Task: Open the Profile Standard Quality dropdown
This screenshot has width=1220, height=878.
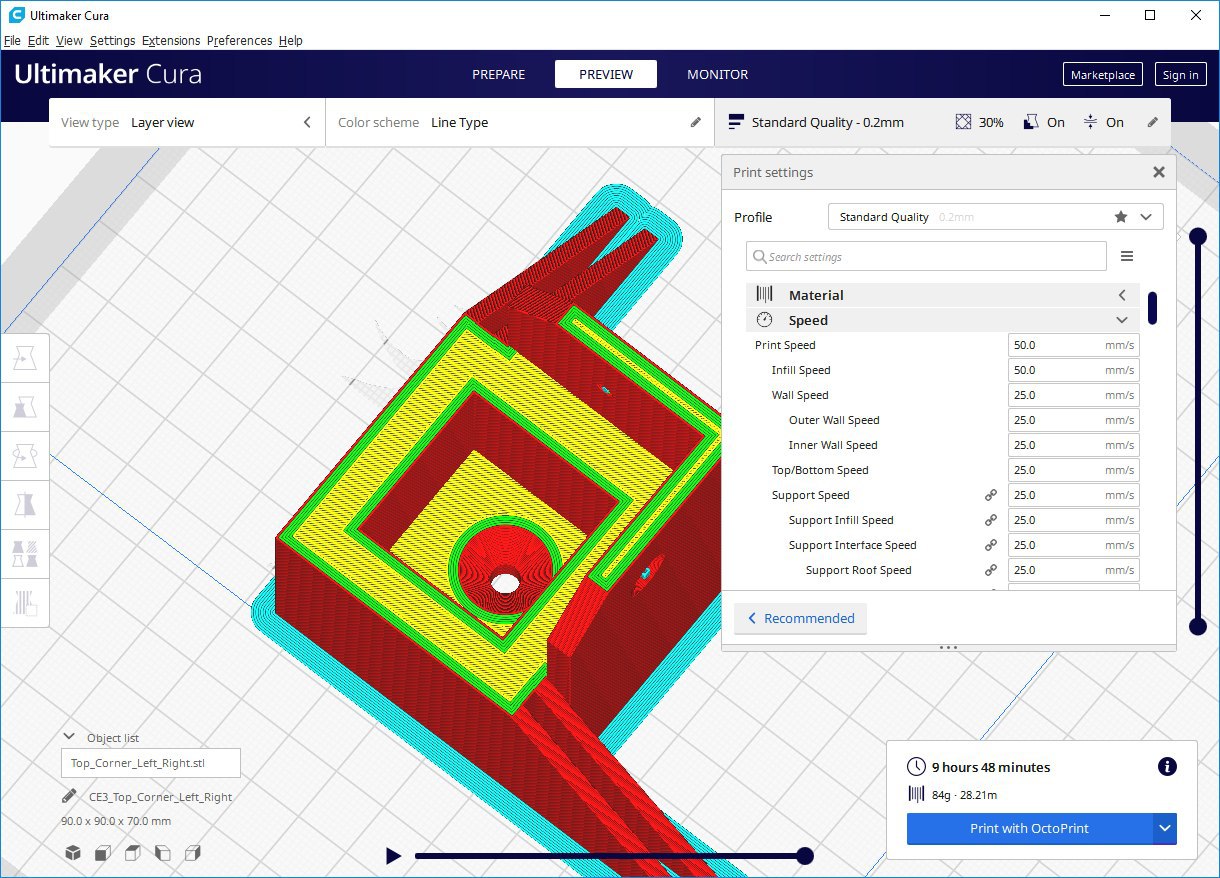Action: tap(995, 217)
